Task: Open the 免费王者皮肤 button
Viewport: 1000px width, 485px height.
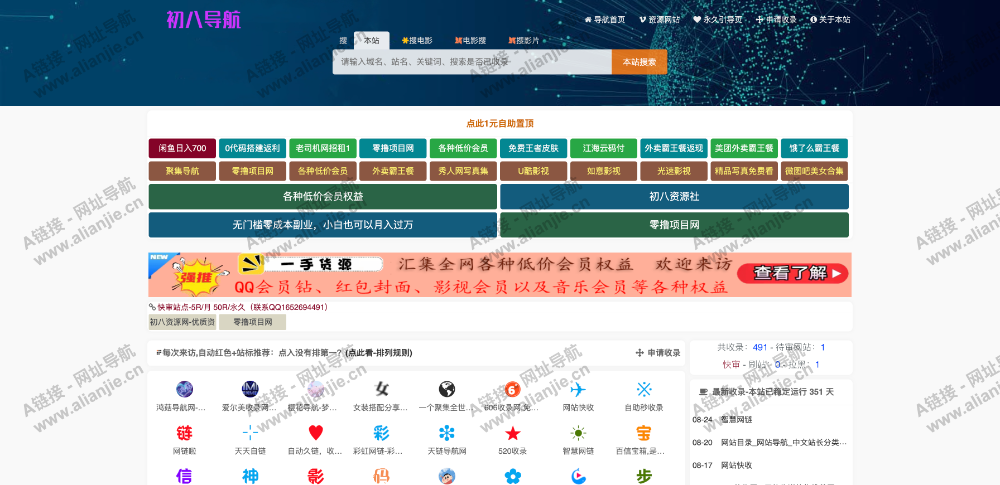Action: (x=534, y=148)
